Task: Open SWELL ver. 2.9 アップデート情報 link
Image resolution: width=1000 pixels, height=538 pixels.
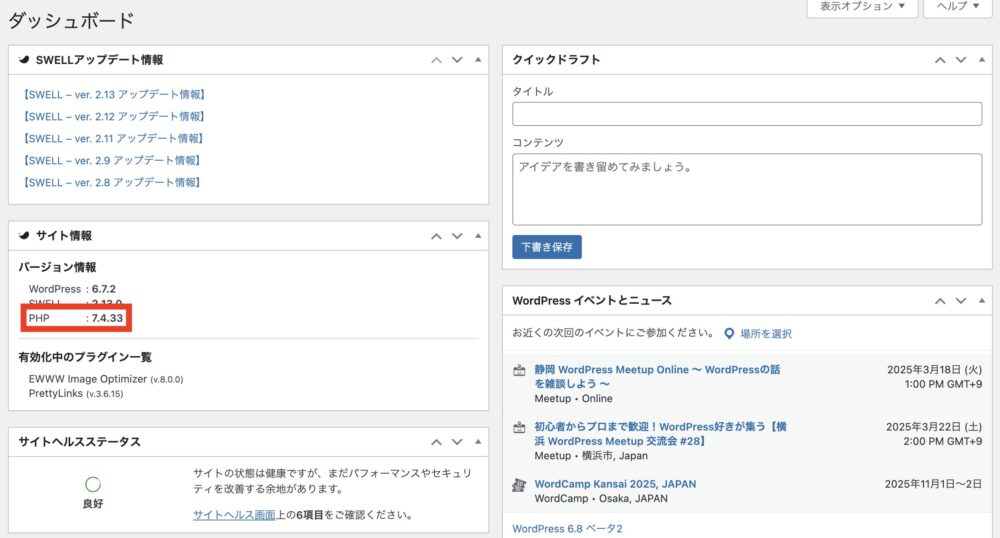Action: coord(112,161)
